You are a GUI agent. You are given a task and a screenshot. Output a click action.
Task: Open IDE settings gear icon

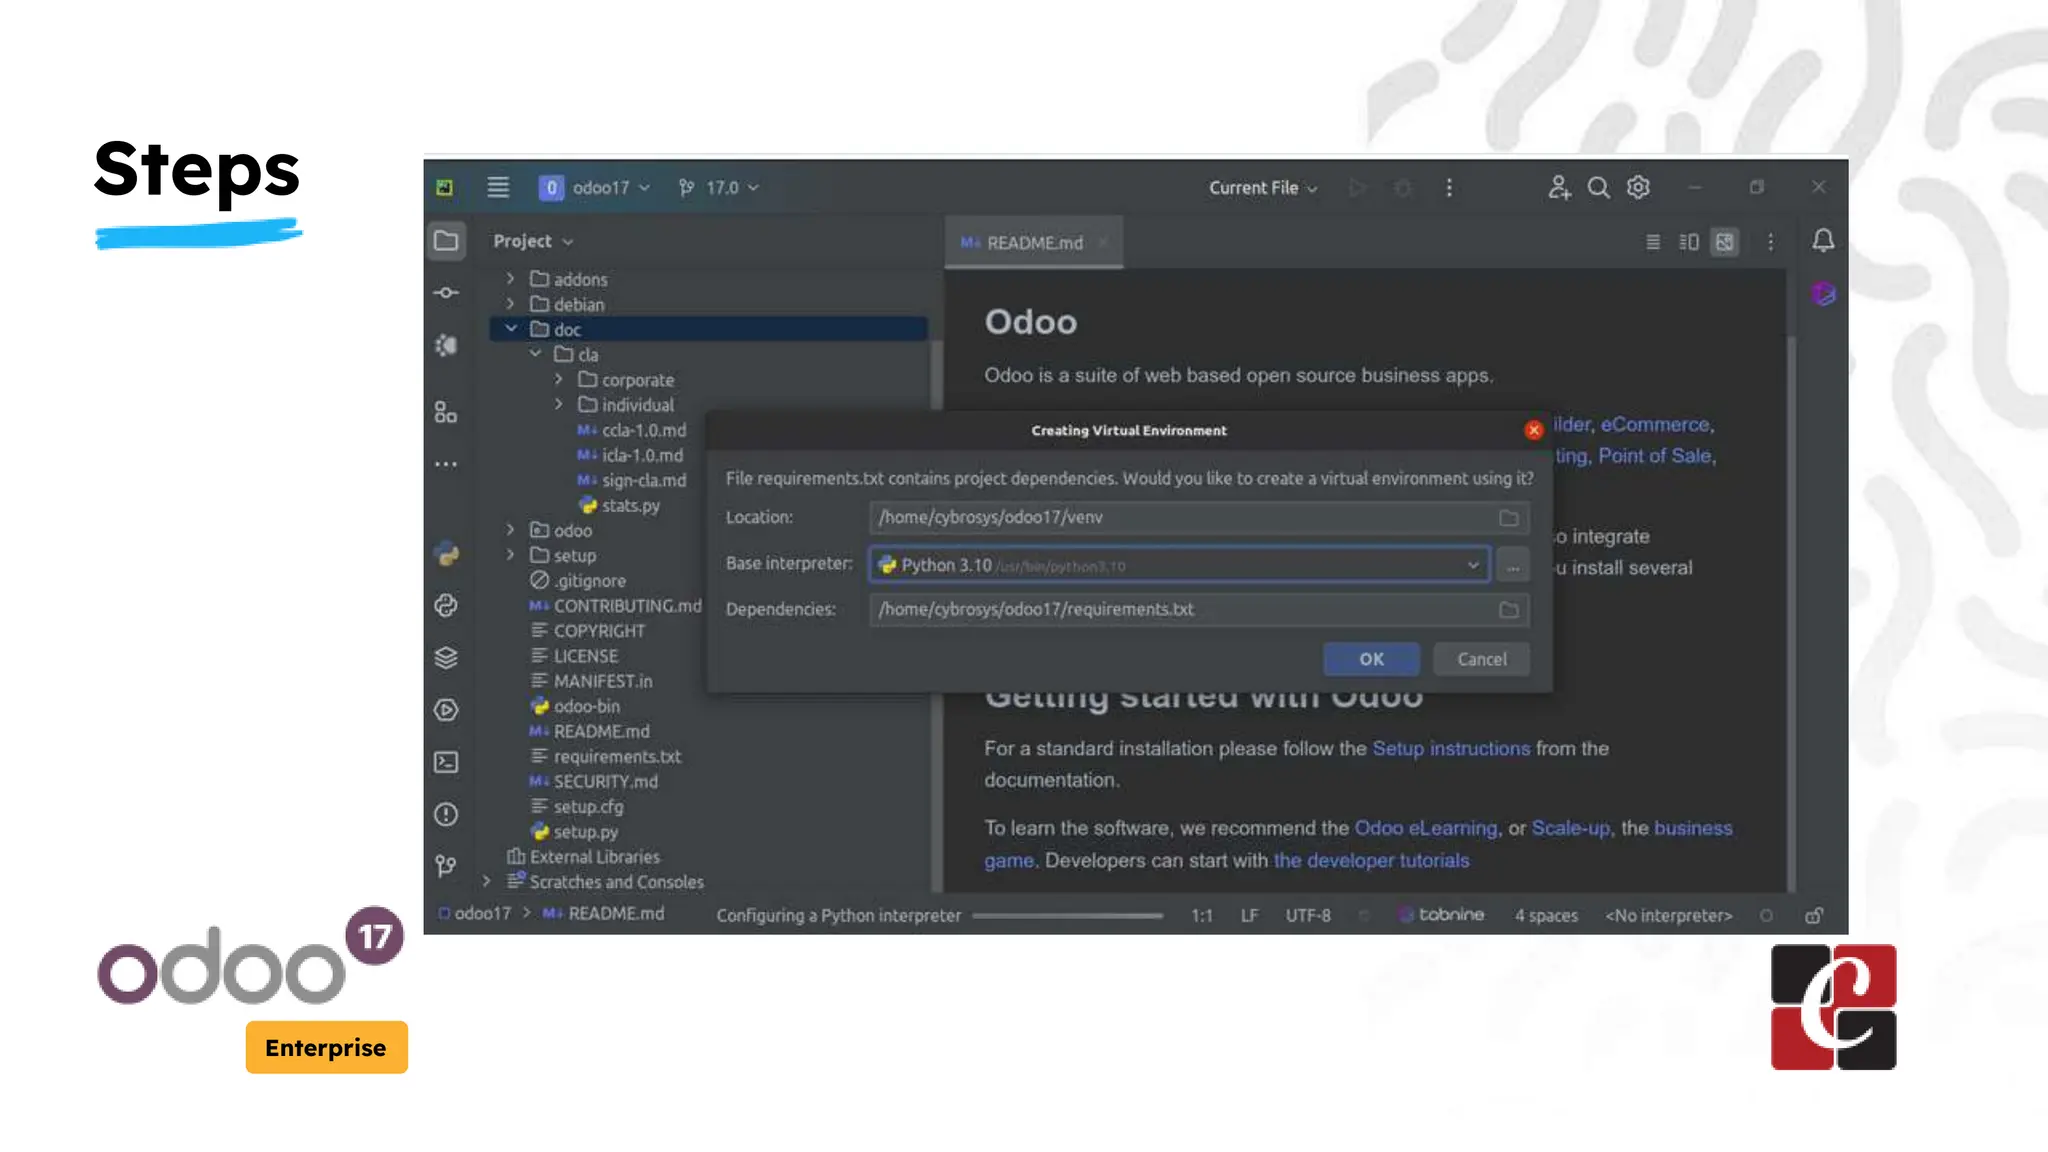pos(1638,188)
